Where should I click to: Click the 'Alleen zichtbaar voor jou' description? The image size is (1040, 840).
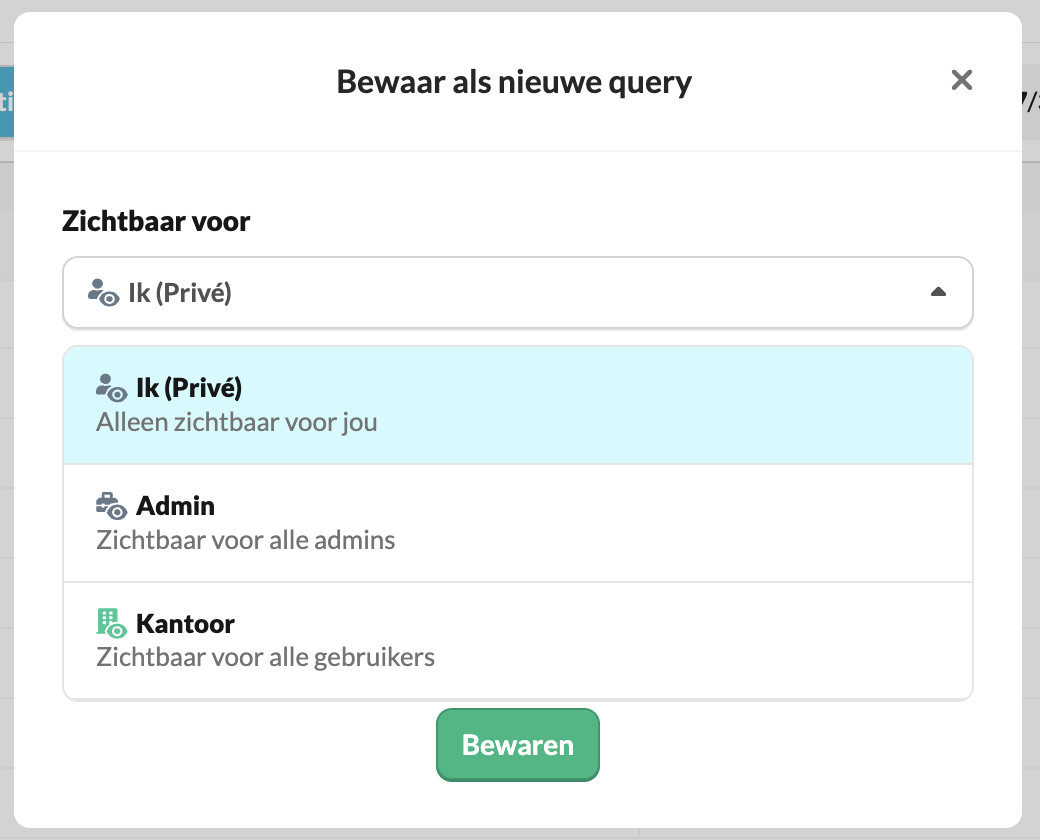click(x=237, y=422)
